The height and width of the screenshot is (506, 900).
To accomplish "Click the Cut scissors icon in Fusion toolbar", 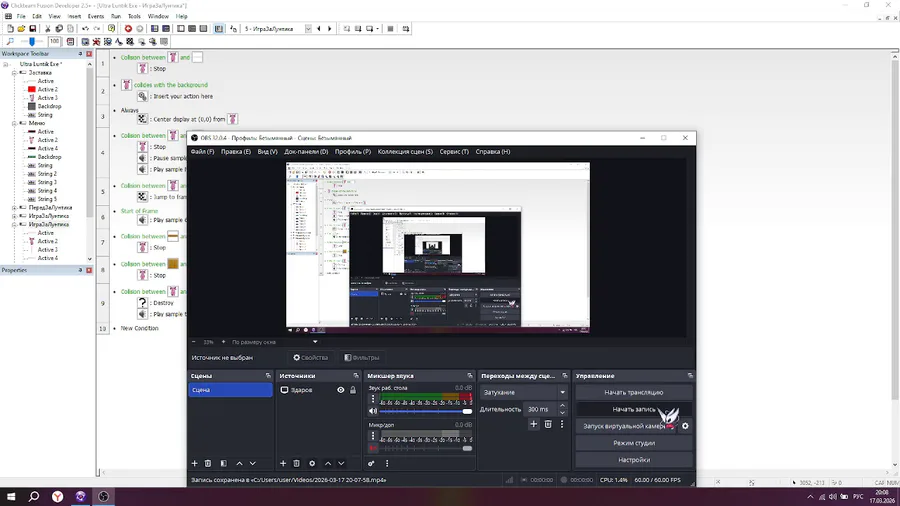I will tap(48, 29).
